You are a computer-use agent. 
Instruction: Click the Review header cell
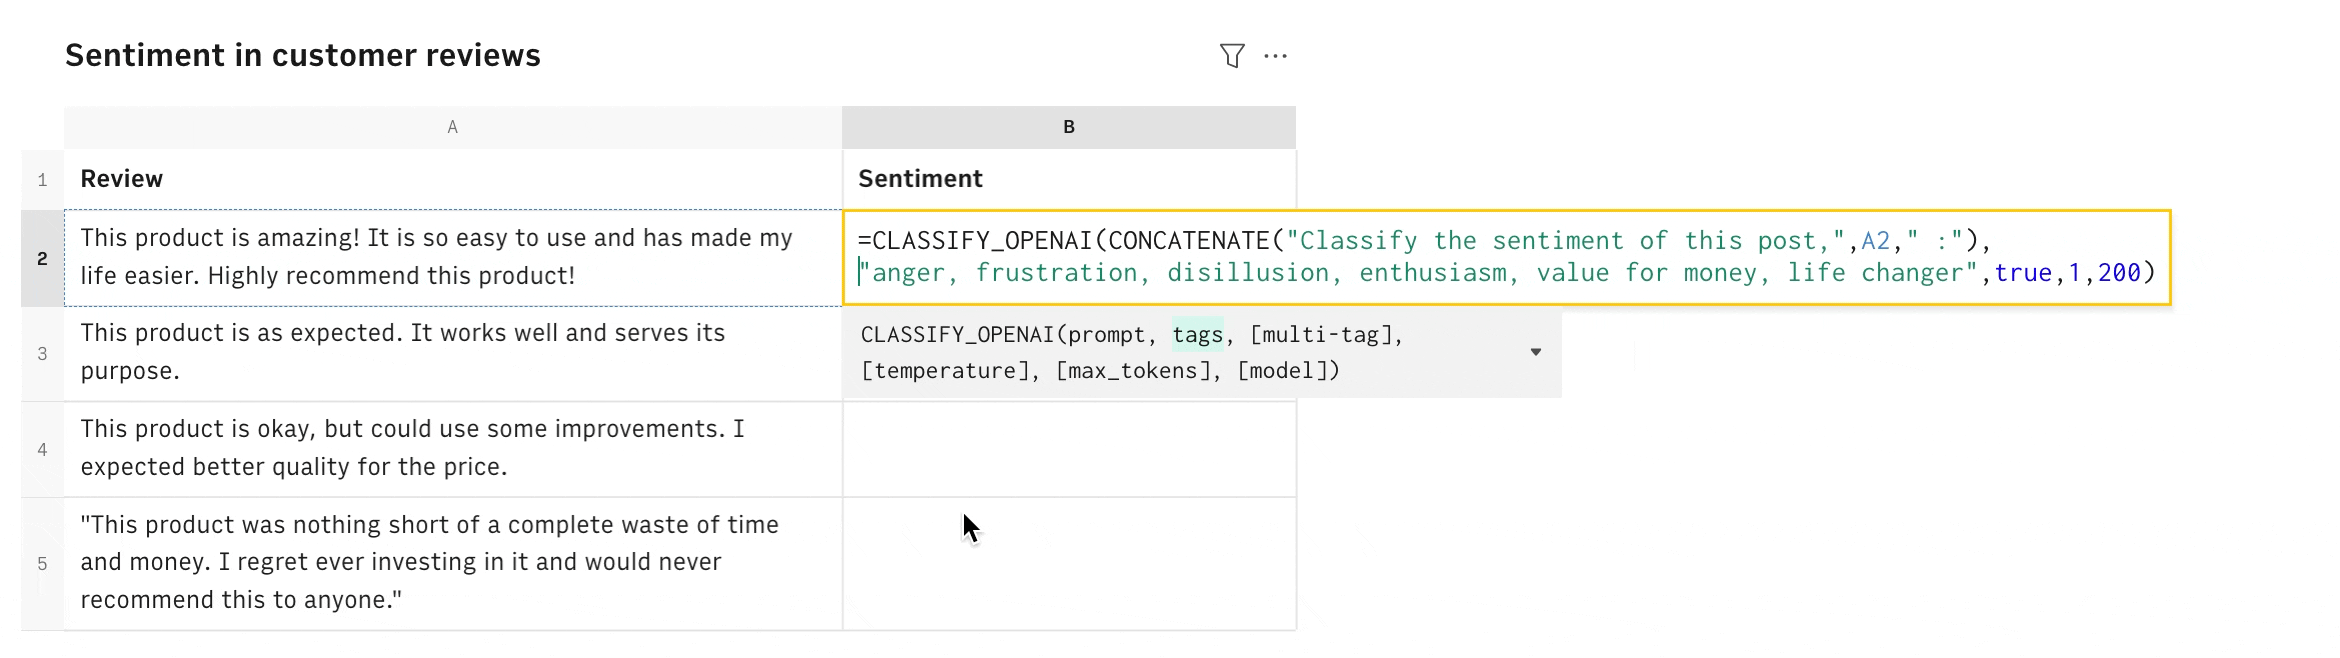click(x=453, y=179)
